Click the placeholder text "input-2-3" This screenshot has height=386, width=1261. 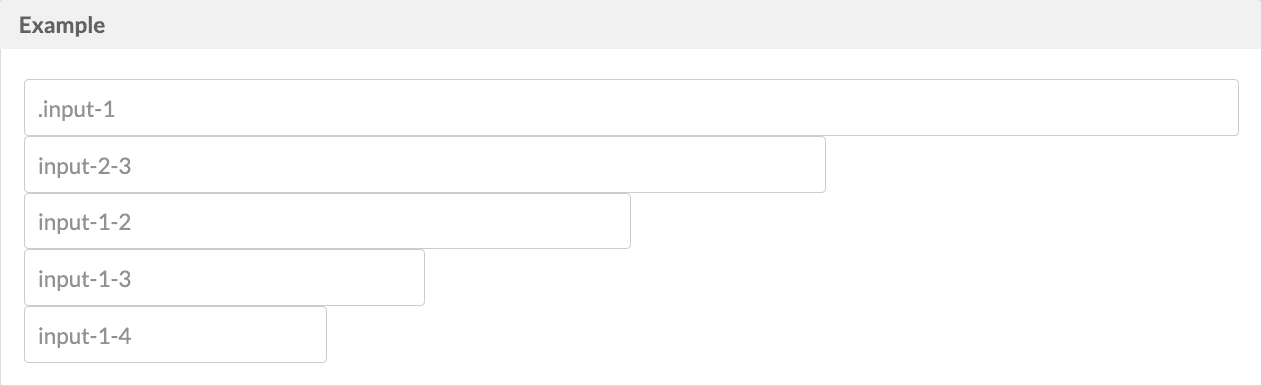85,166
